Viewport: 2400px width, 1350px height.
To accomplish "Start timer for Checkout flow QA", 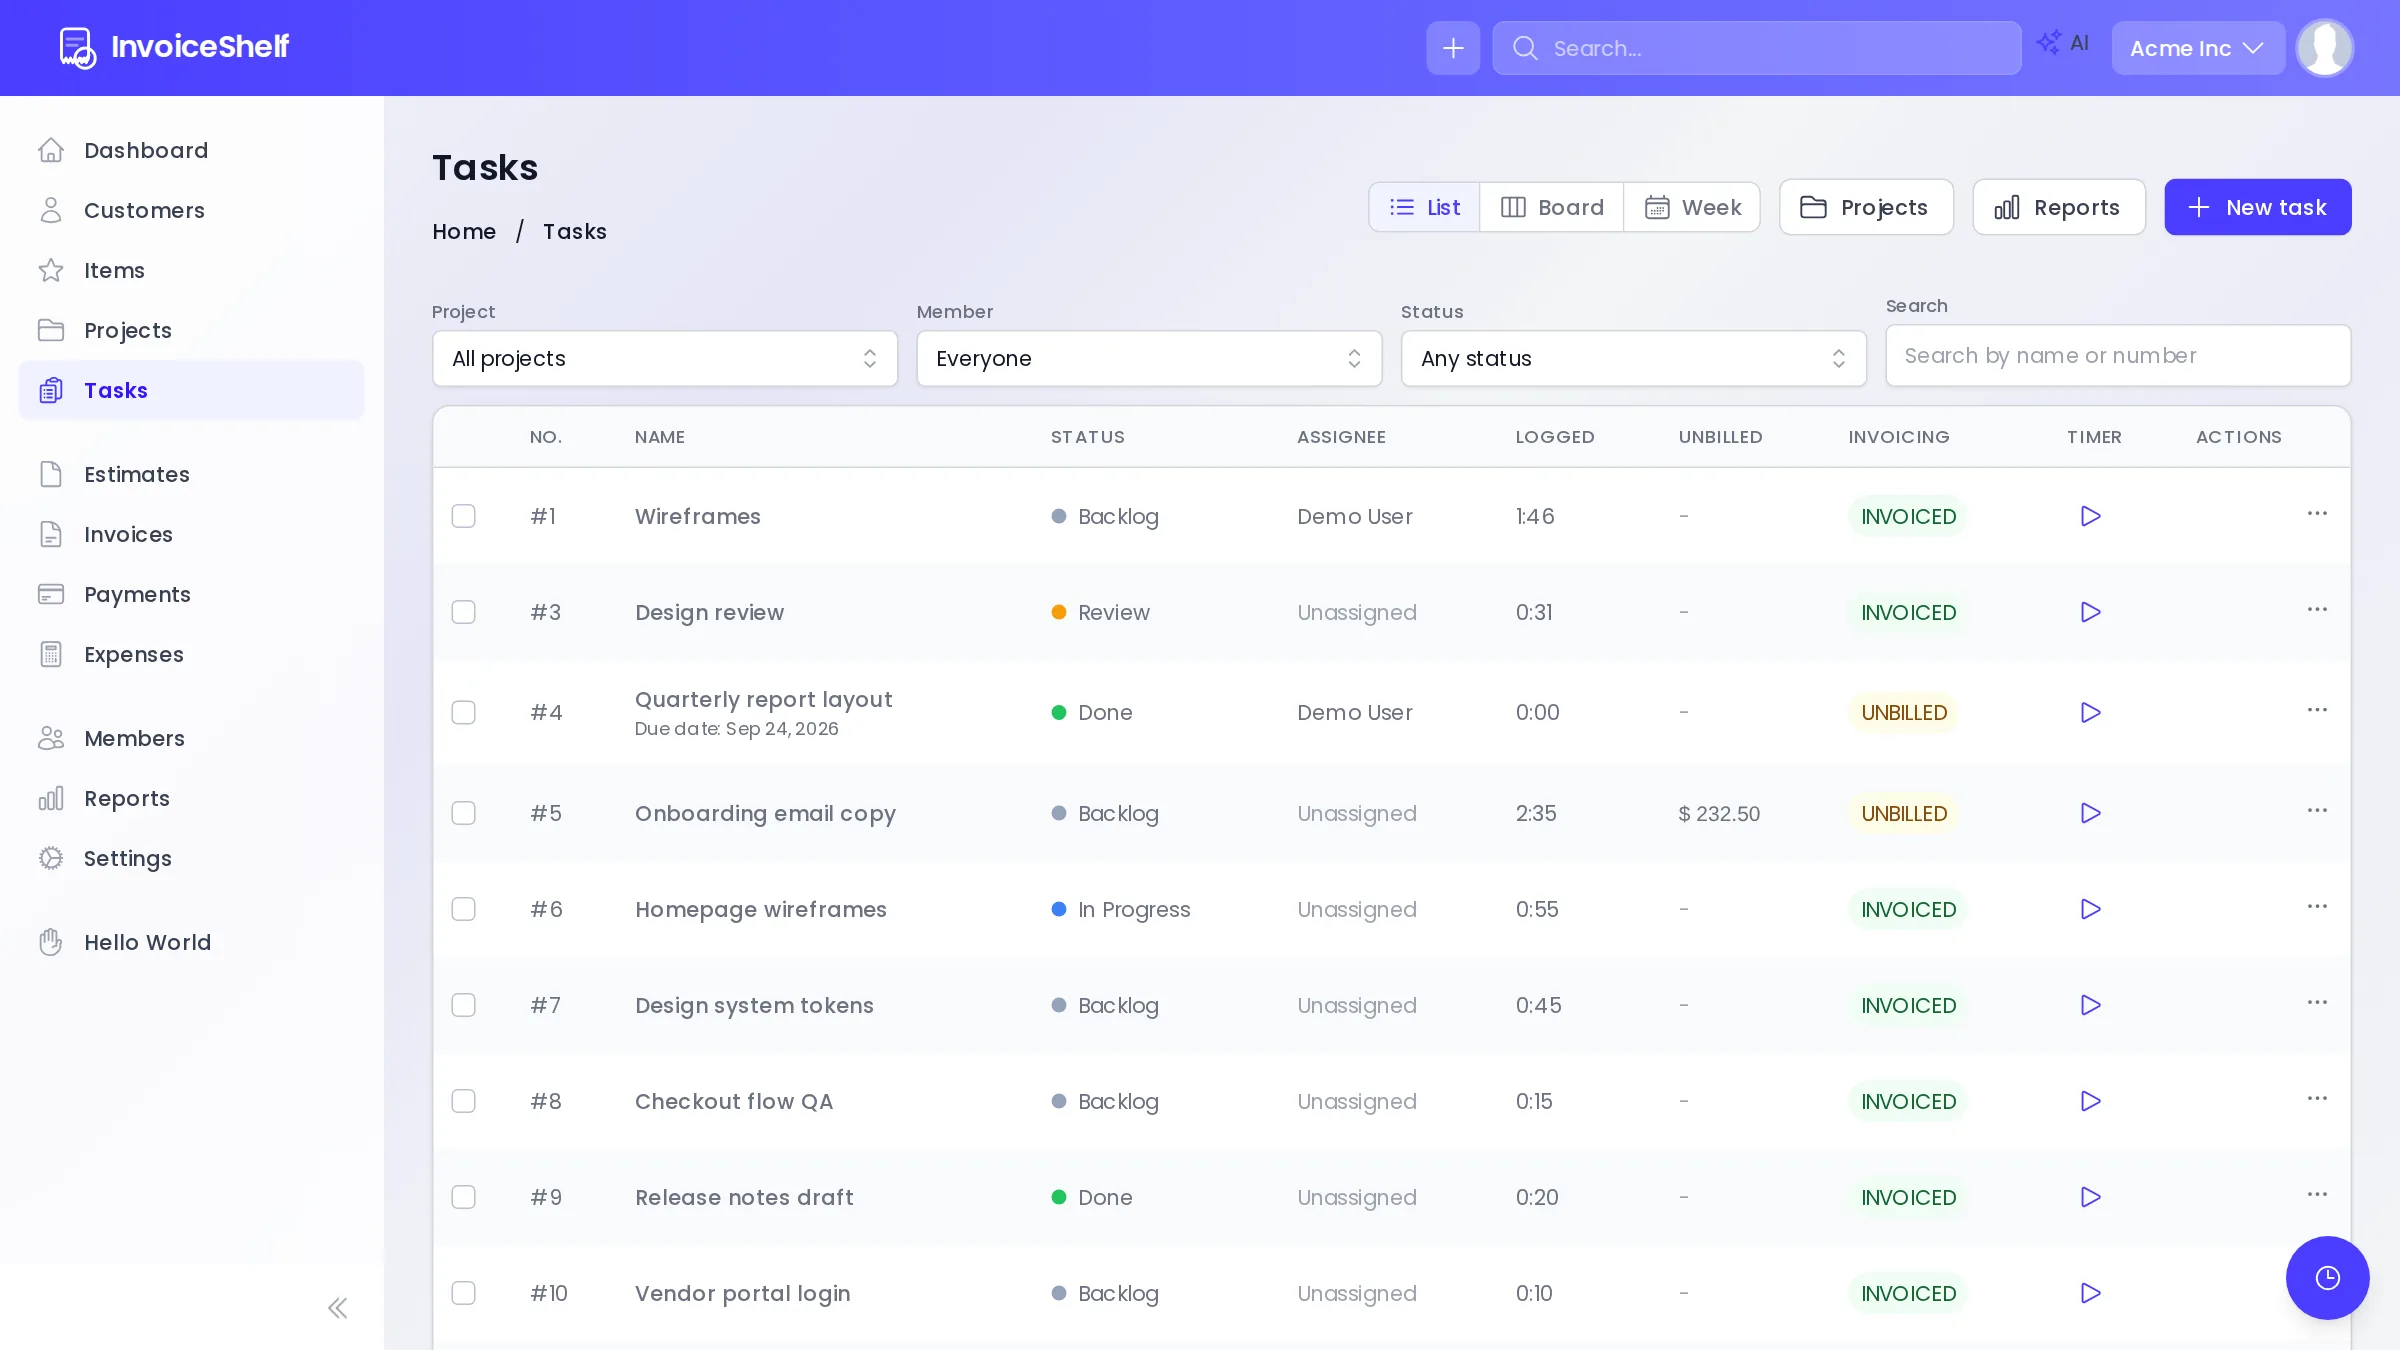I will click(2090, 1101).
